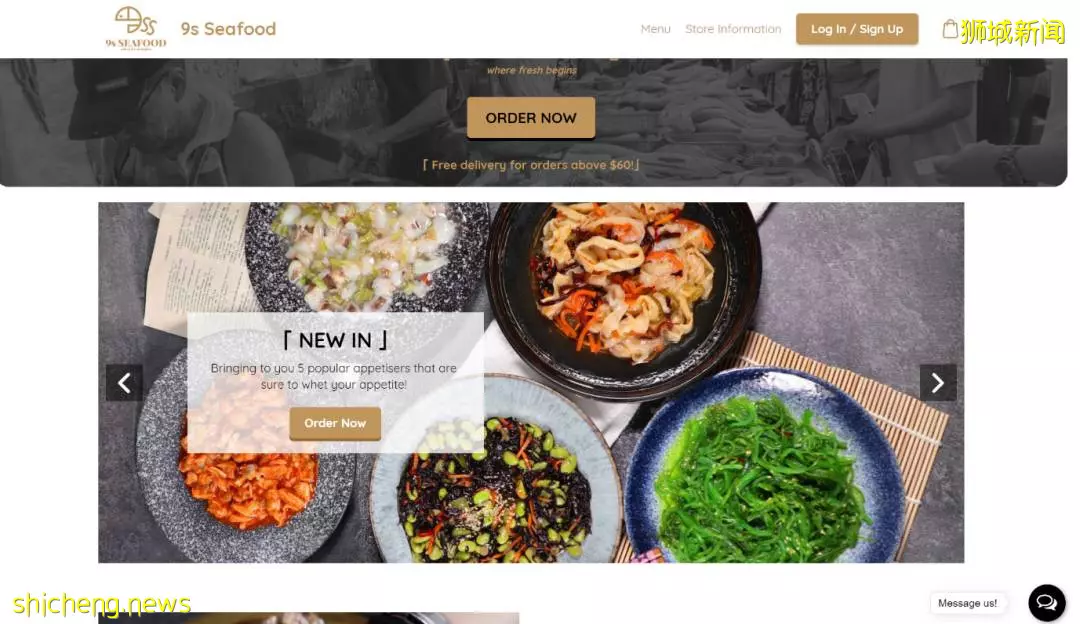This screenshot has height=624, width=1080.
Task: Select the Message us! label
Action: coord(967,603)
